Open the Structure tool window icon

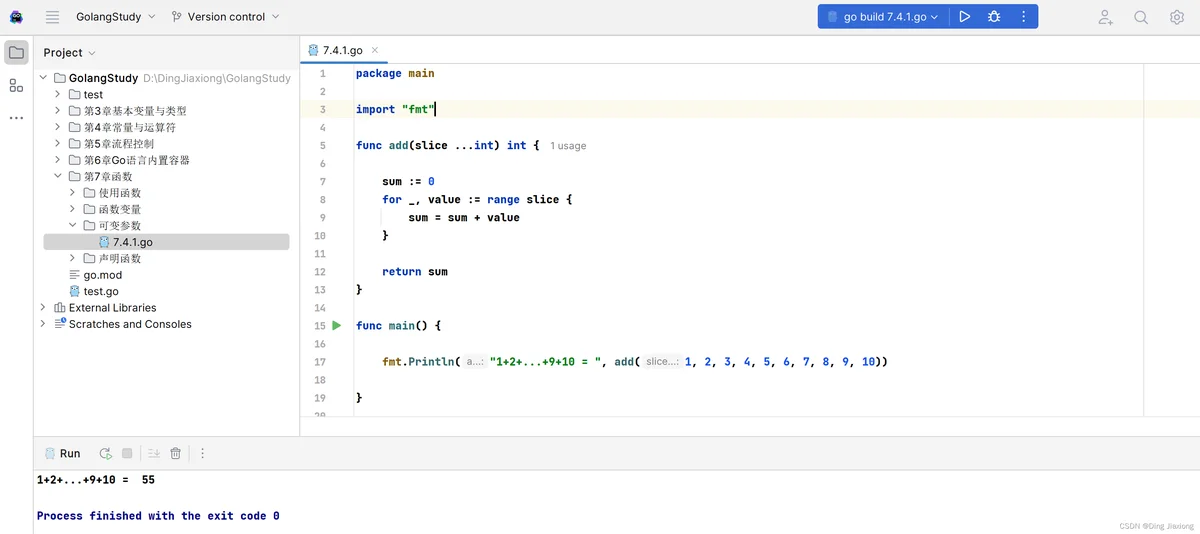[x=16, y=85]
